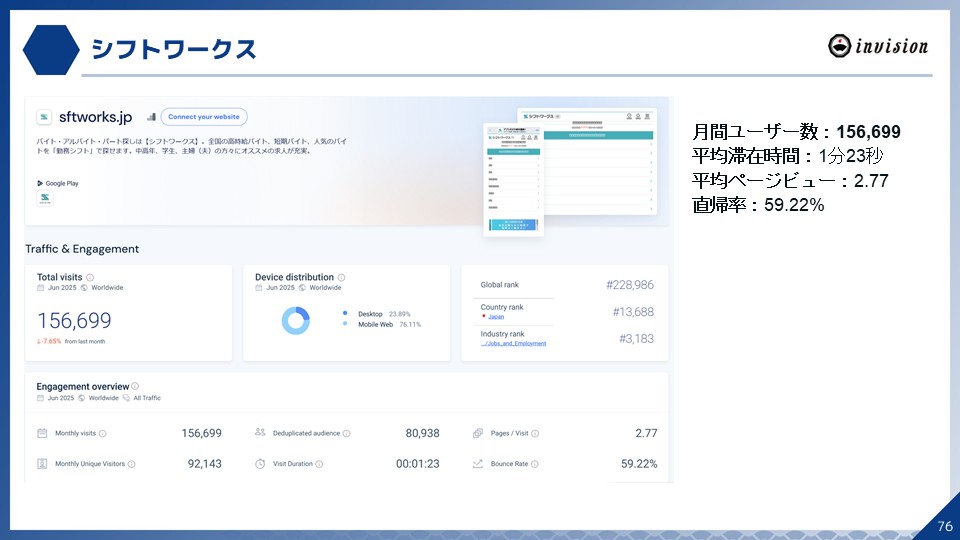Click the Global rank value #228,986
This screenshot has height=540, width=960.
point(630,285)
